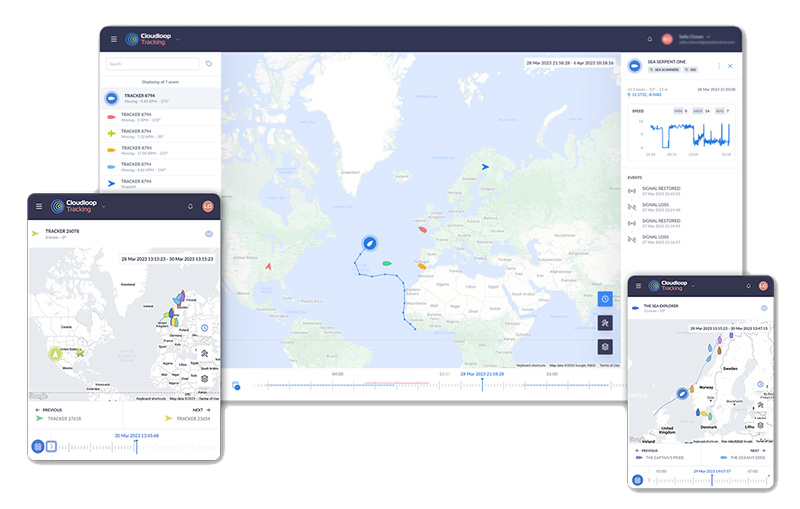Click the blue arrow marker over Finland
The height and width of the screenshot is (509, 800).
click(x=485, y=167)
